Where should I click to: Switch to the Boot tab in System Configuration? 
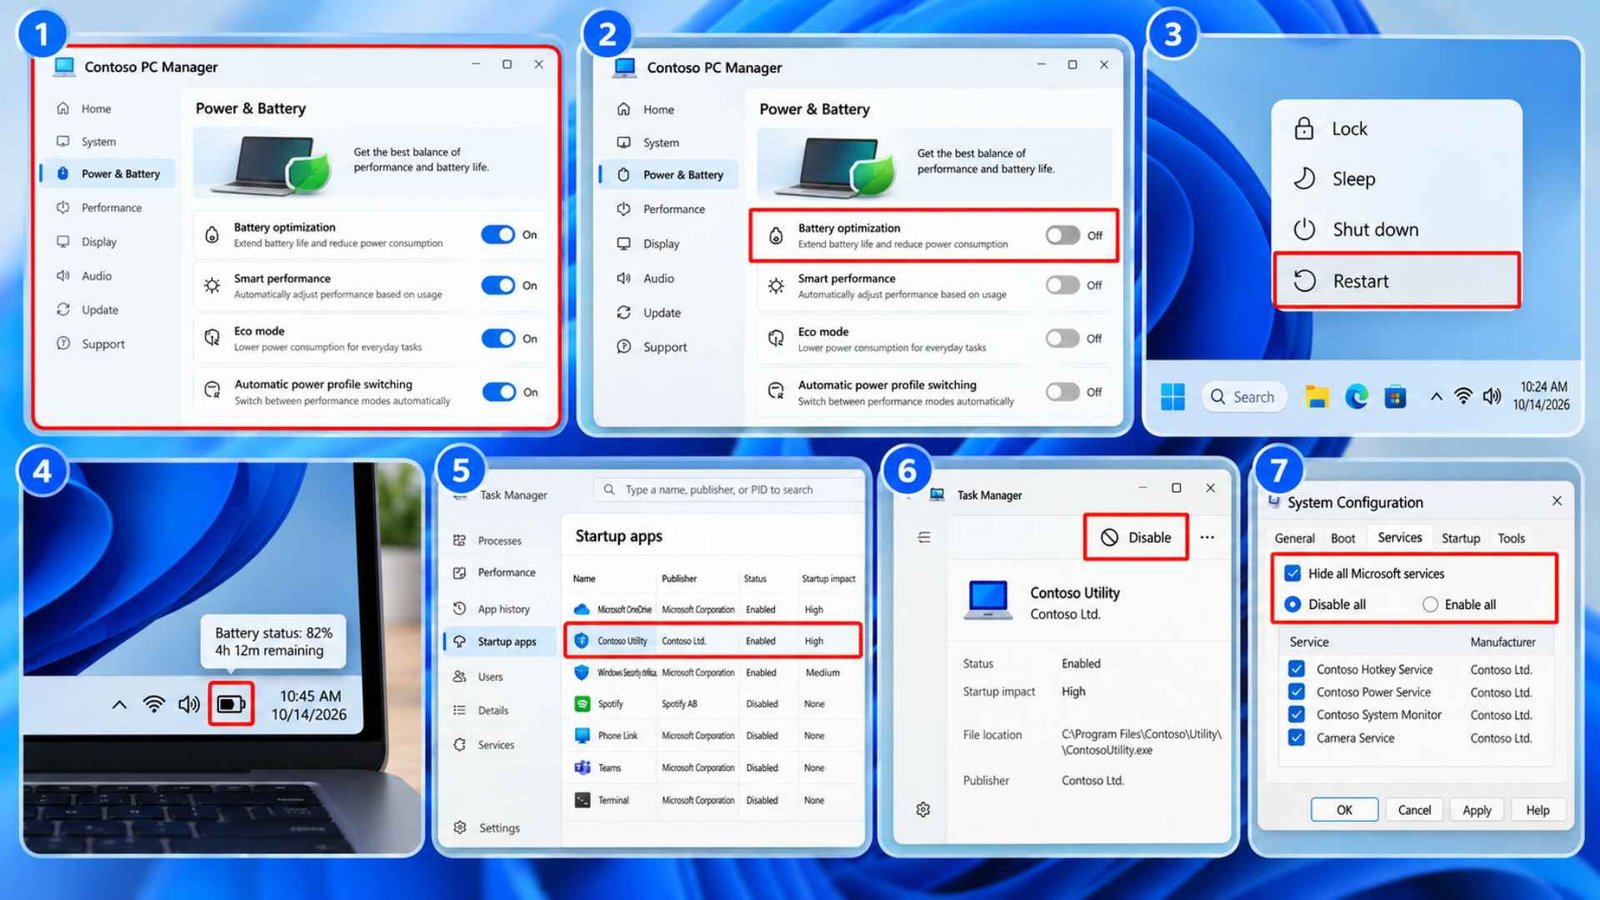point(1343,538)
